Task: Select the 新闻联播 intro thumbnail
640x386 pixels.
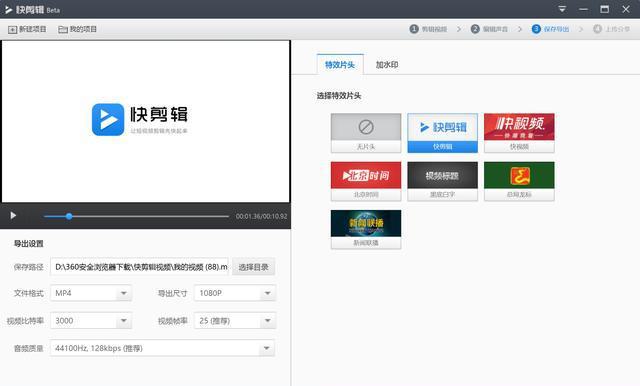Action: pyautogui.click(x=366, y=229)
